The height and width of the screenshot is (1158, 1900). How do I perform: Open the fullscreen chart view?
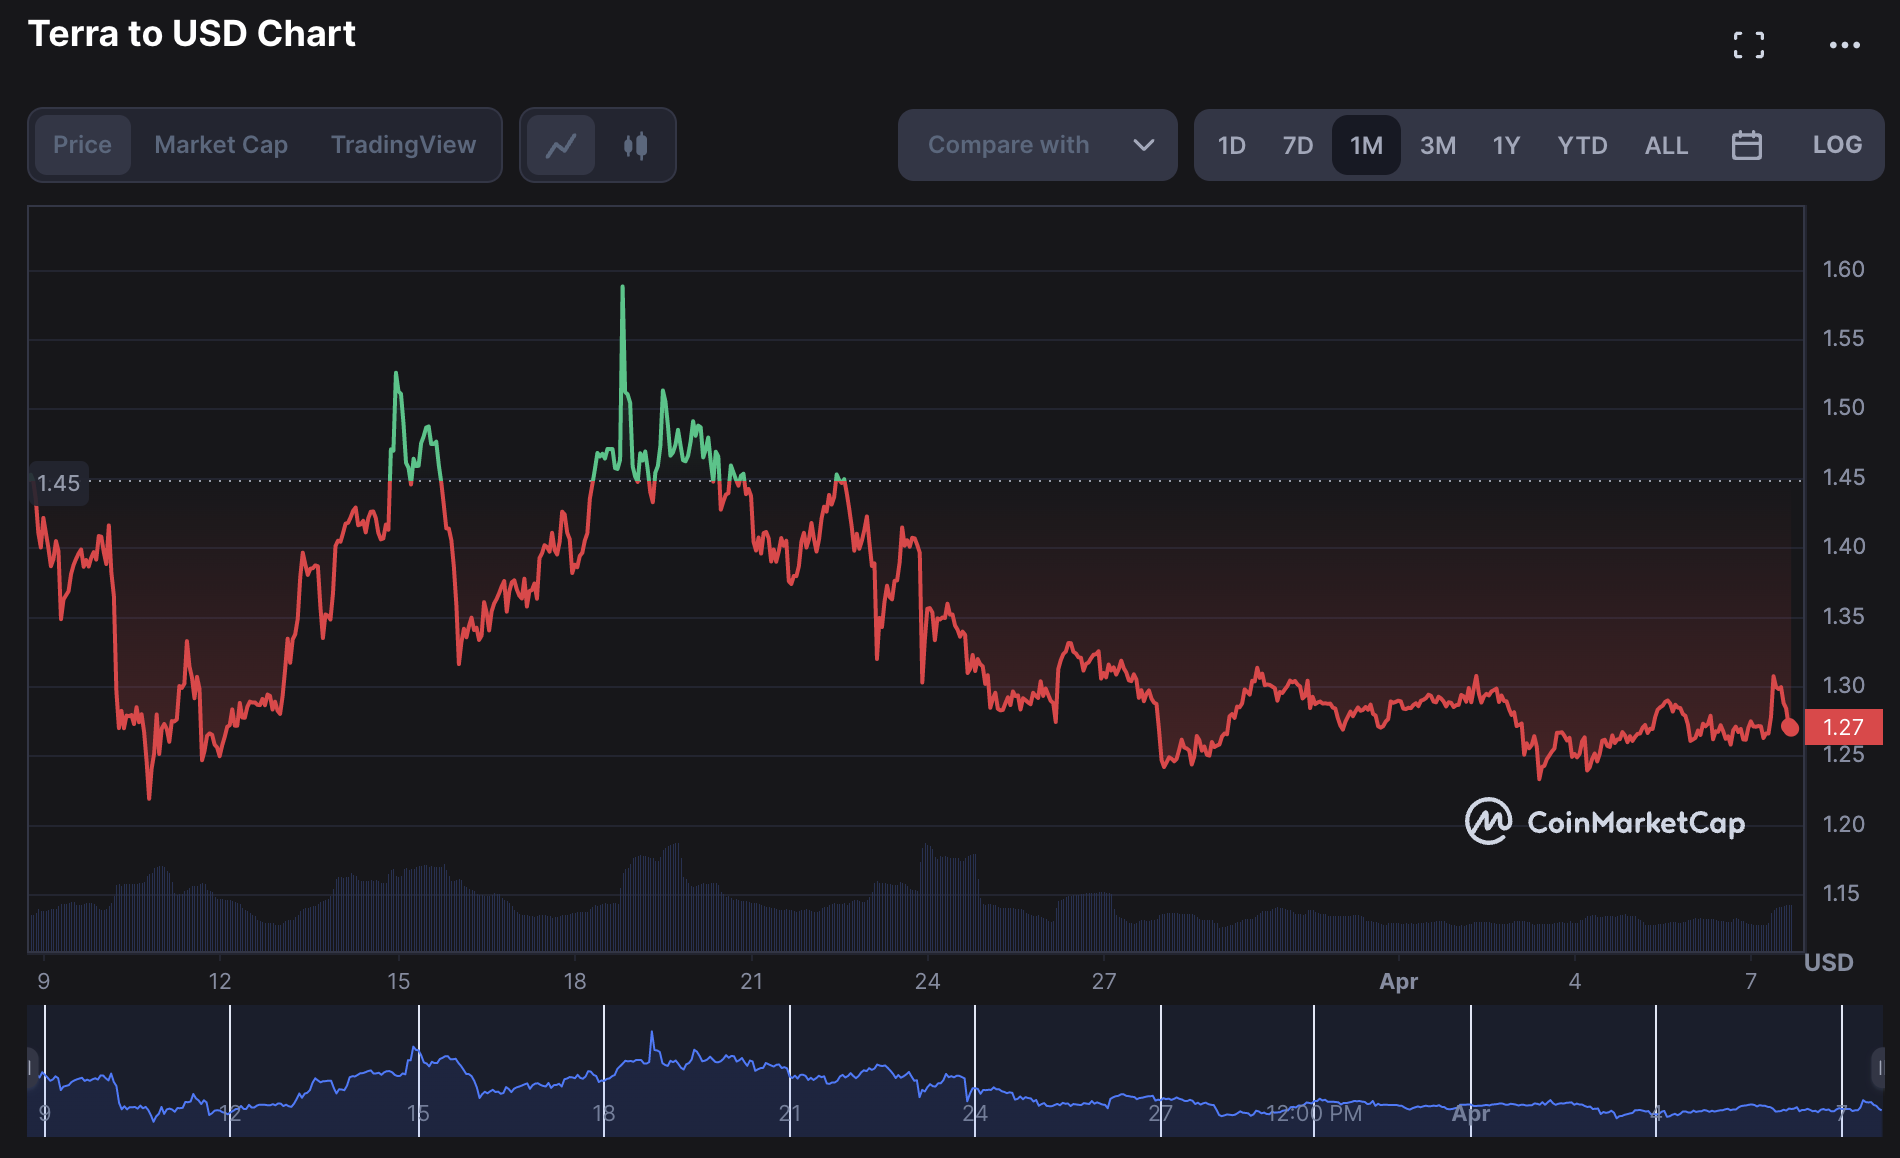[1748, 45]
